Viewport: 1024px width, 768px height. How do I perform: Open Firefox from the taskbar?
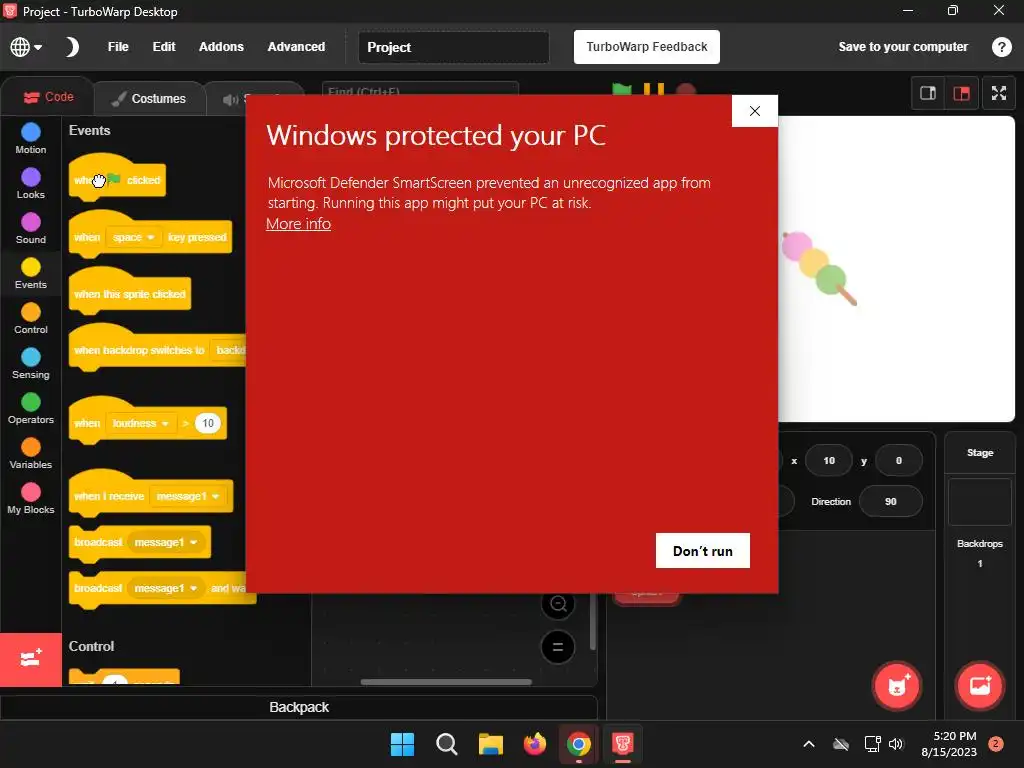click(x=535, y=744)
